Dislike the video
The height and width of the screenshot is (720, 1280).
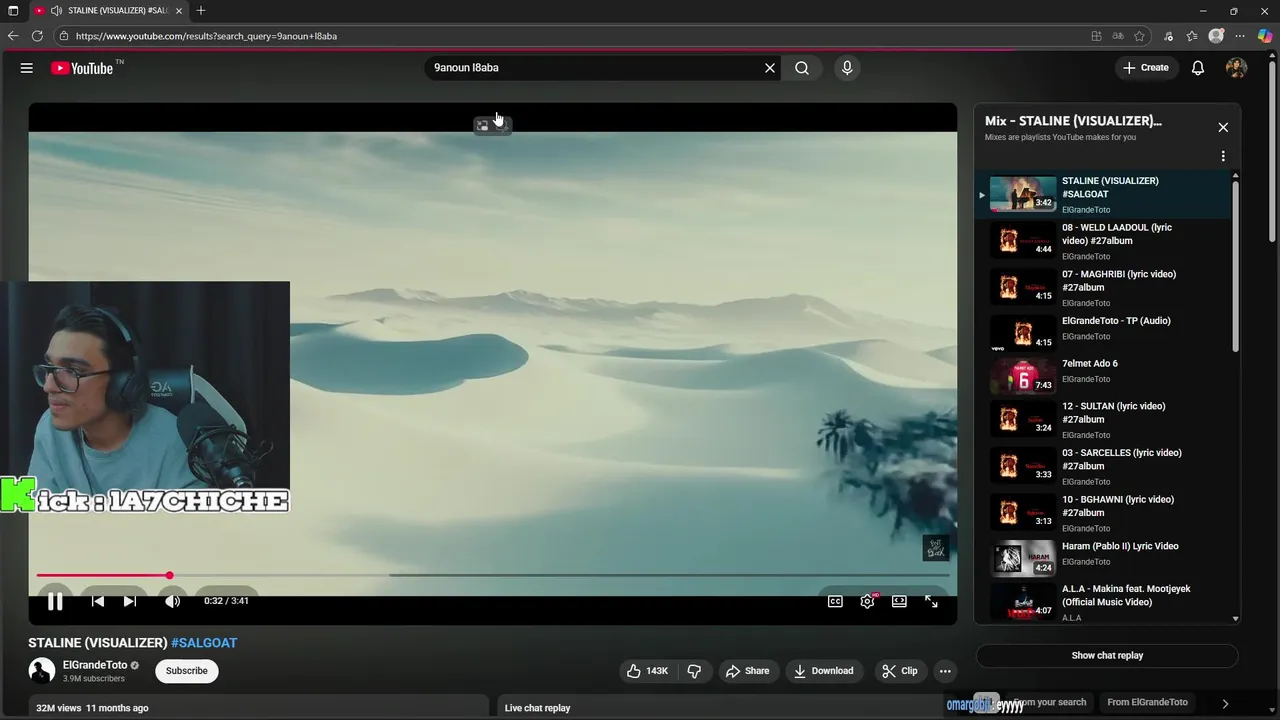[694, 671]
